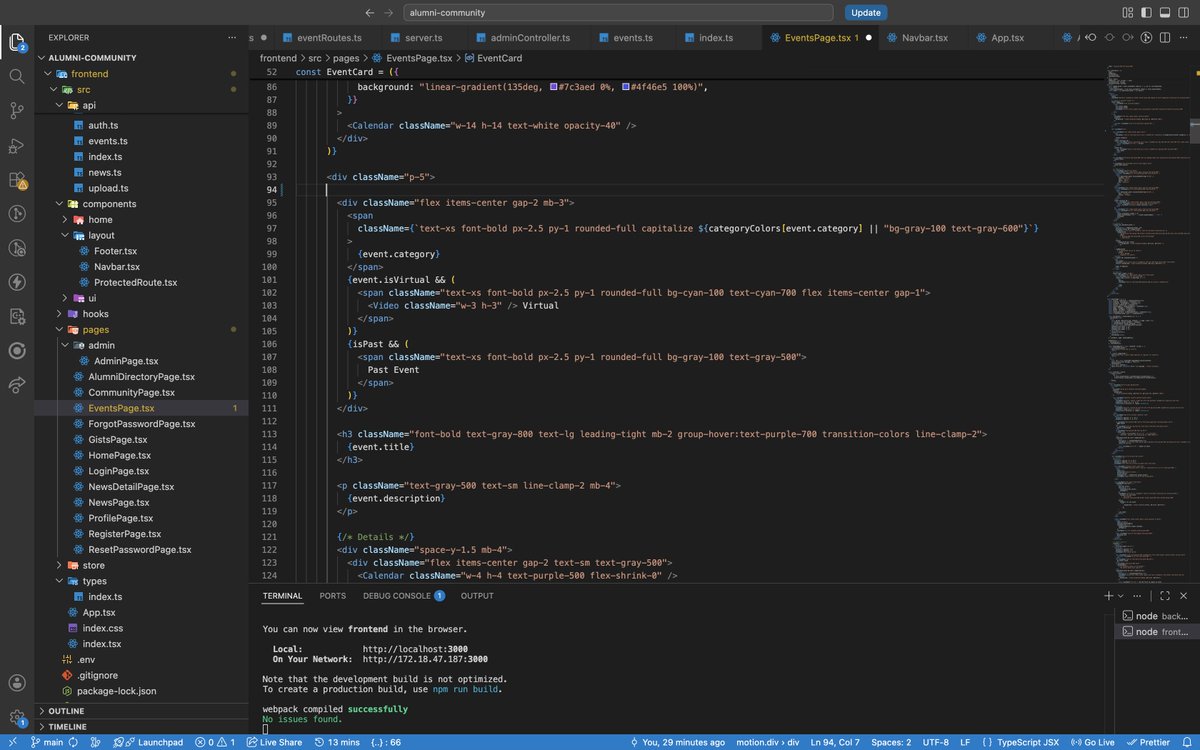Expand the ui folder
The height and width of the screenshot is (750, 1200).
pos(140,298)
